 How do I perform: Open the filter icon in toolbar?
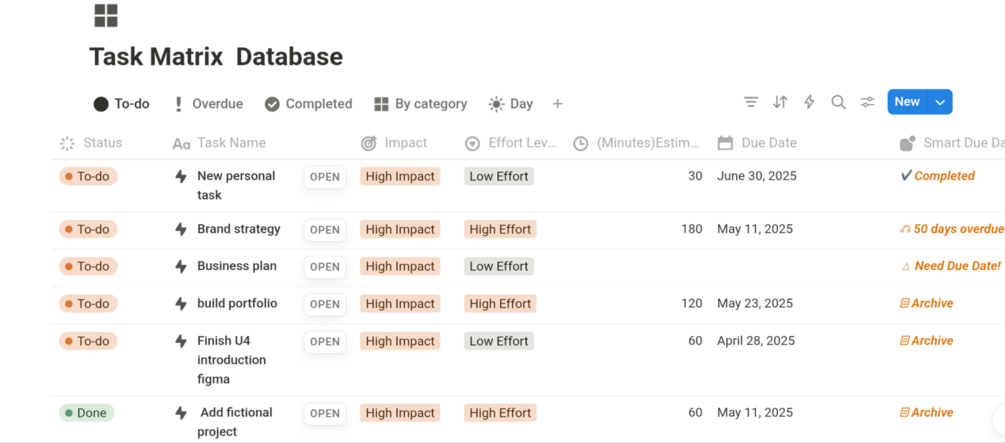point(751,102)
